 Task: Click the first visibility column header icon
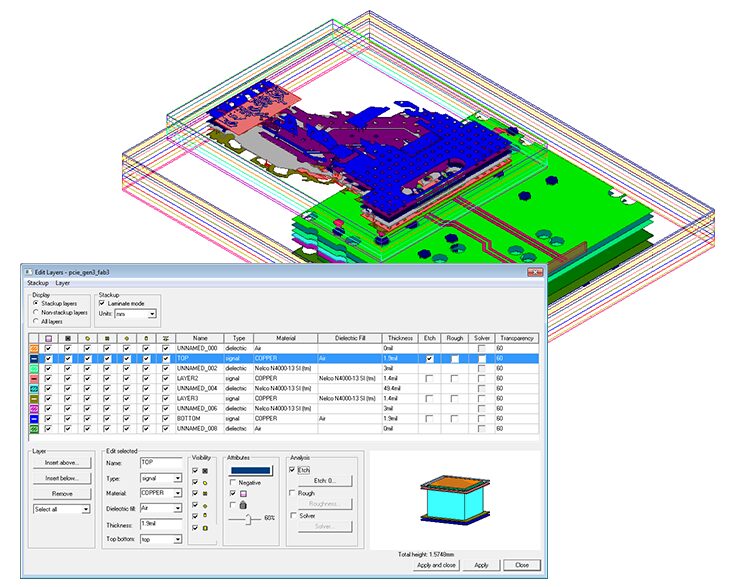[47, 338]
